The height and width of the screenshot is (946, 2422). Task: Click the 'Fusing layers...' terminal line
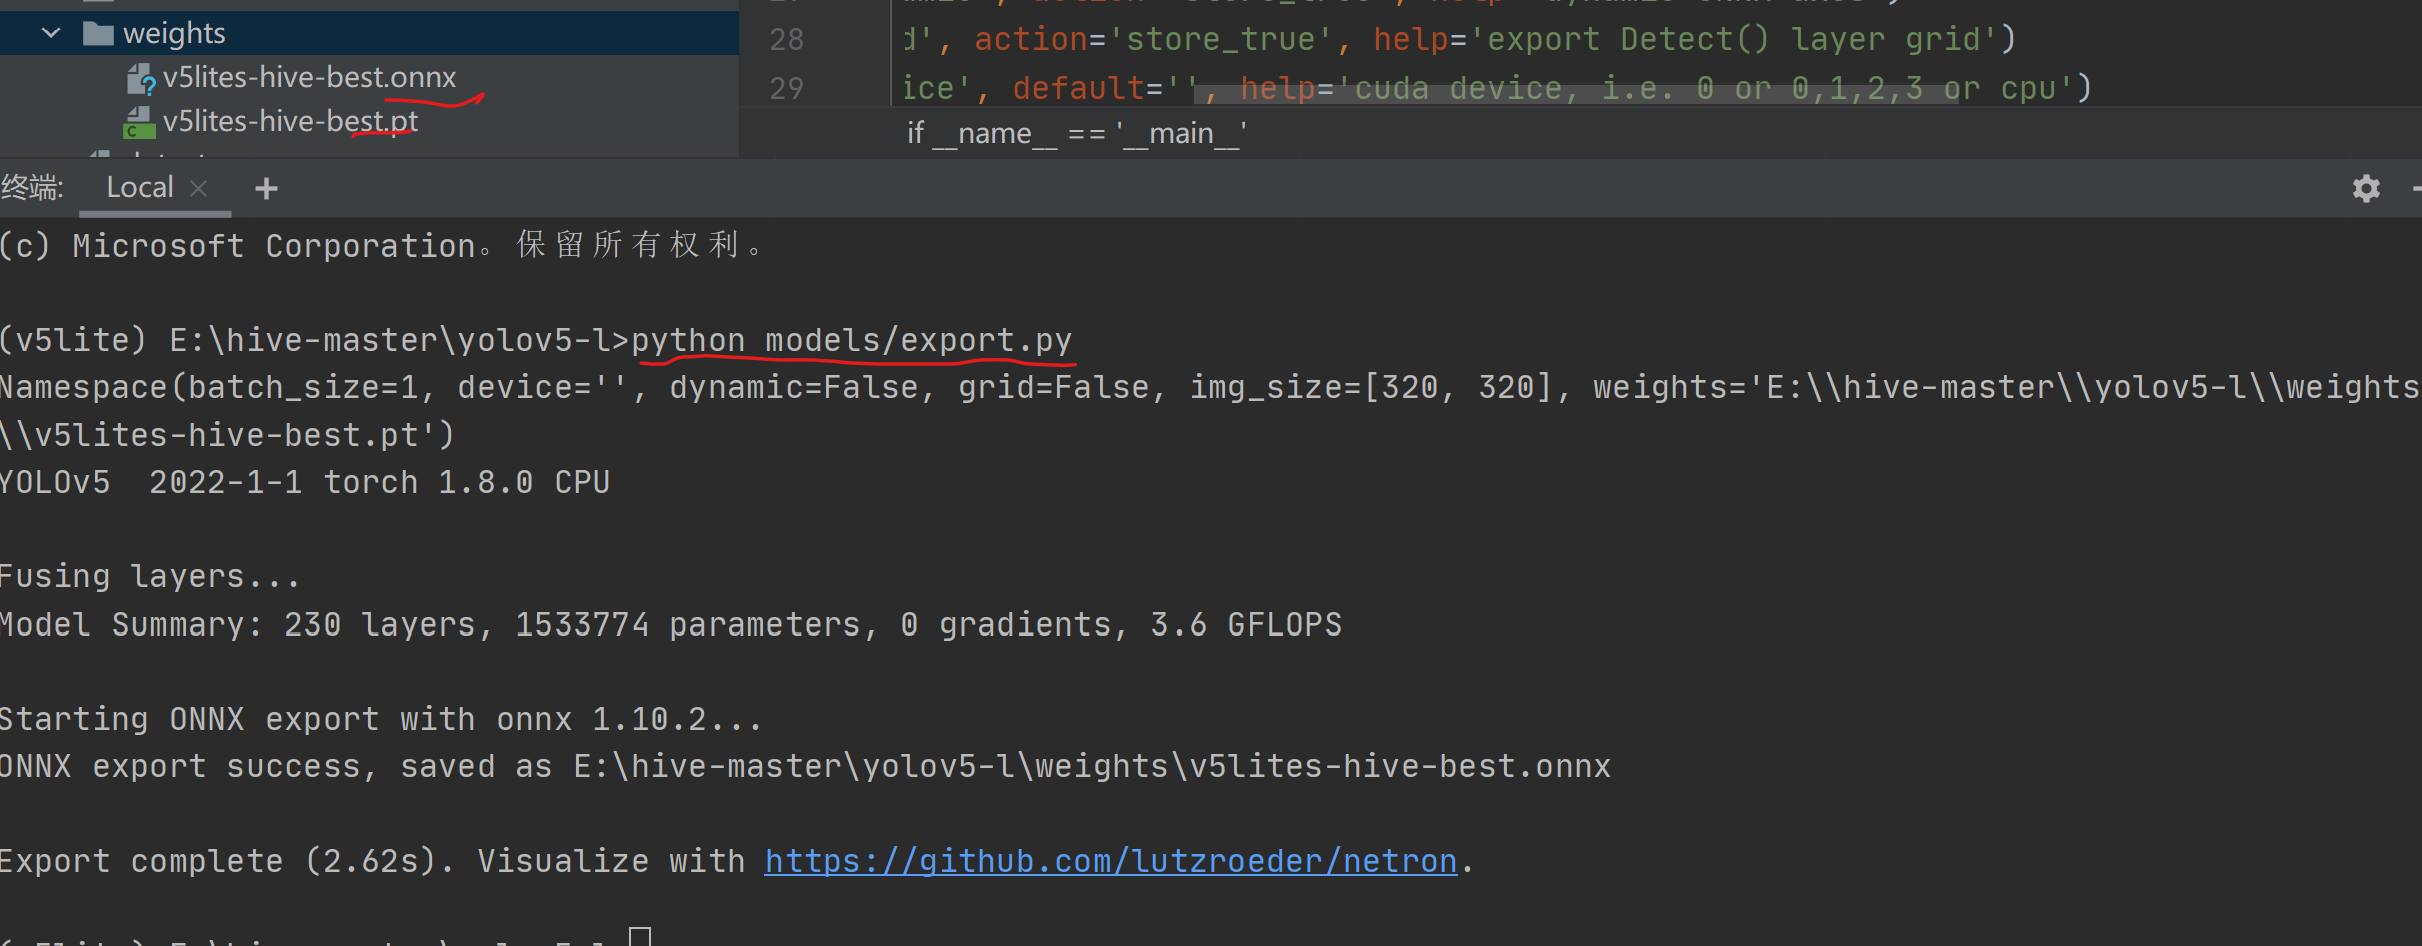tap(149, 576)
